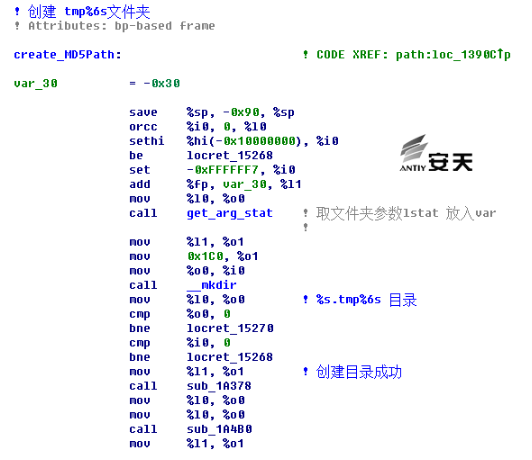Click the save instruction mnemonic
532x460 pixels.
click(x=143, y=112)
